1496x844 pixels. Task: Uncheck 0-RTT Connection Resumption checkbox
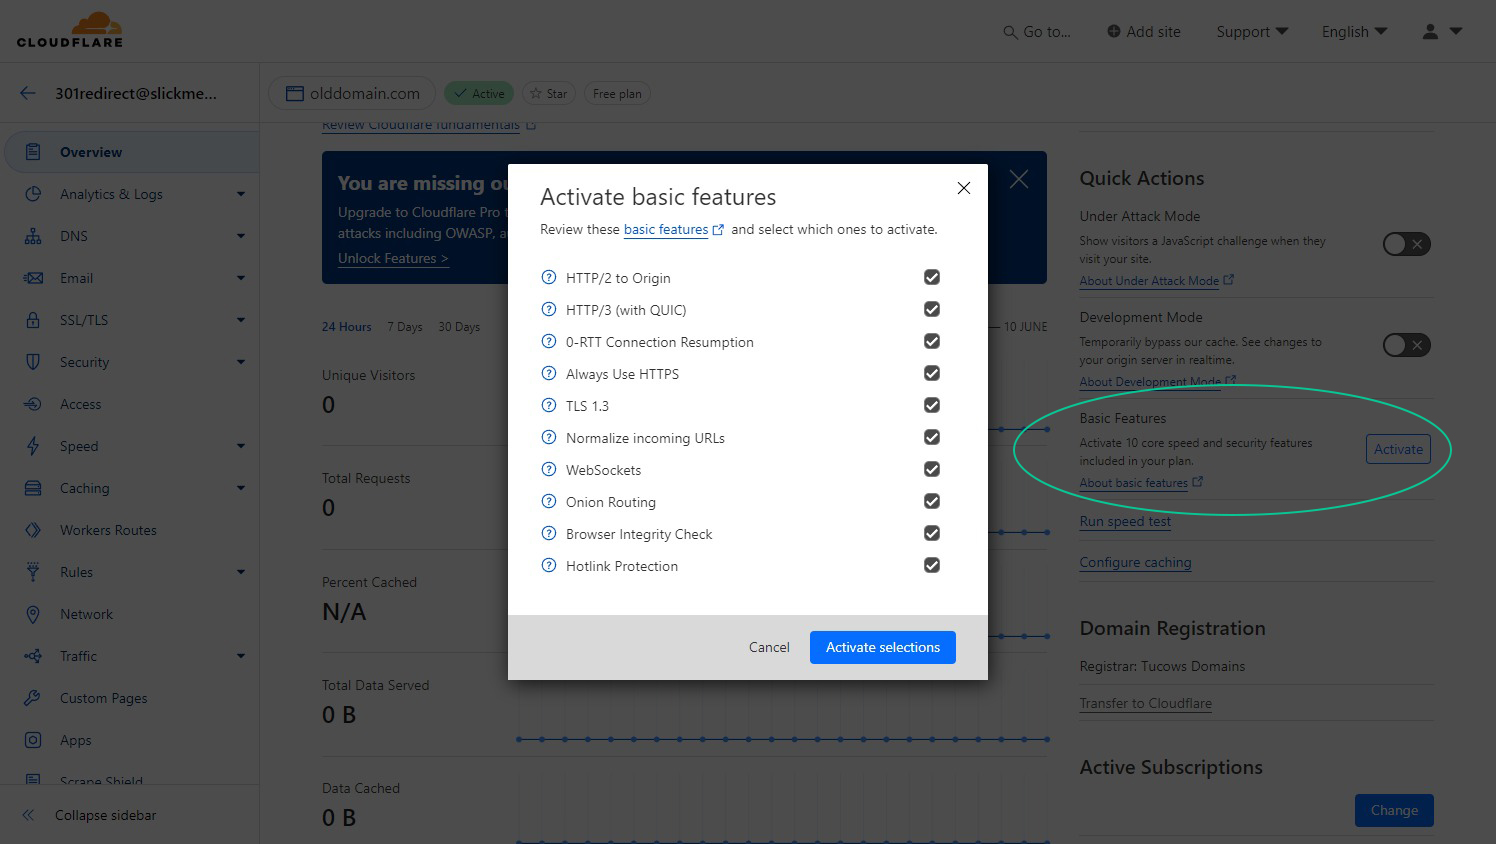tap(932, 341)
